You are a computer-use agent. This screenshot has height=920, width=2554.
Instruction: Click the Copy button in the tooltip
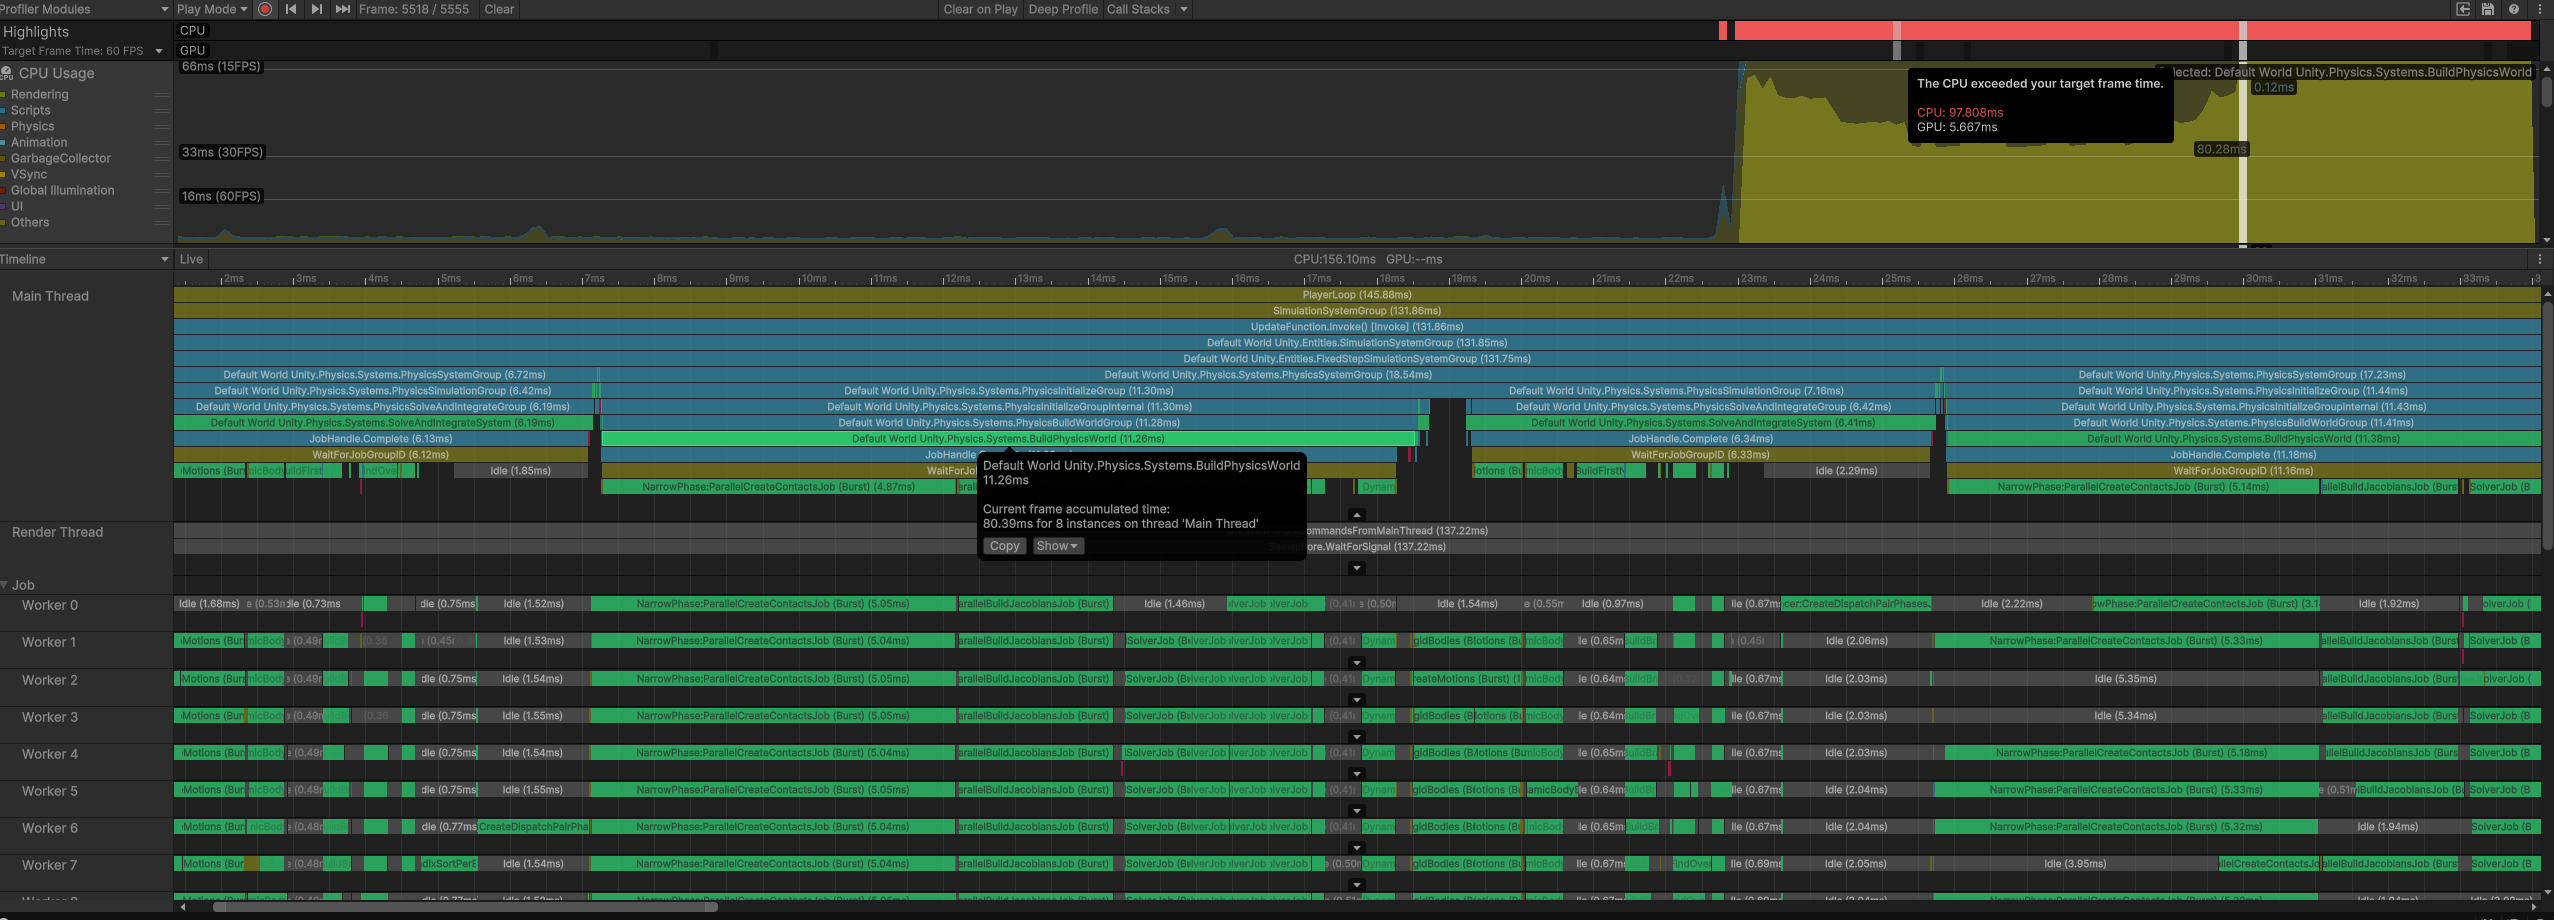(1004, 546)
